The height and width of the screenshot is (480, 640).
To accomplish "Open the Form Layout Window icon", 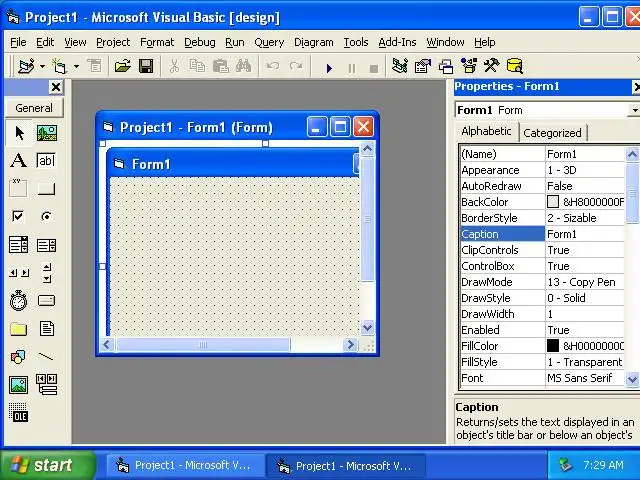I will 446,66.
